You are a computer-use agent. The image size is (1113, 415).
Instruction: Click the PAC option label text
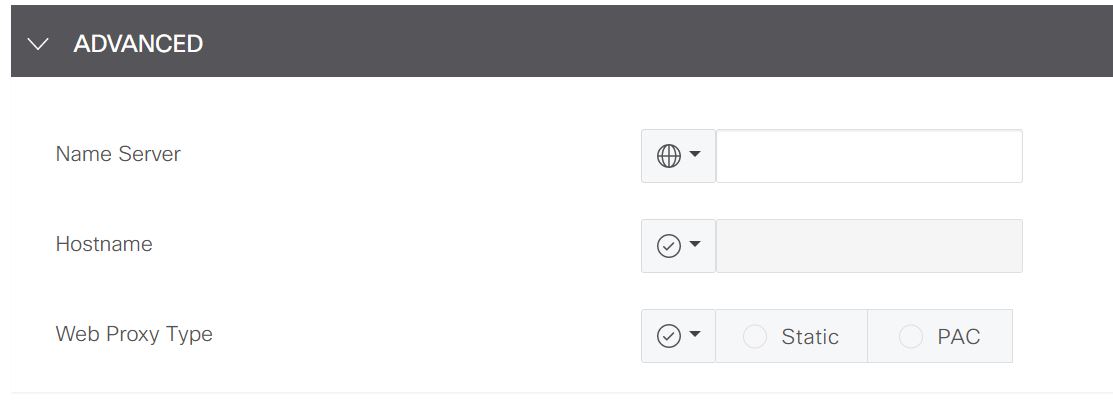click(958, 337)
